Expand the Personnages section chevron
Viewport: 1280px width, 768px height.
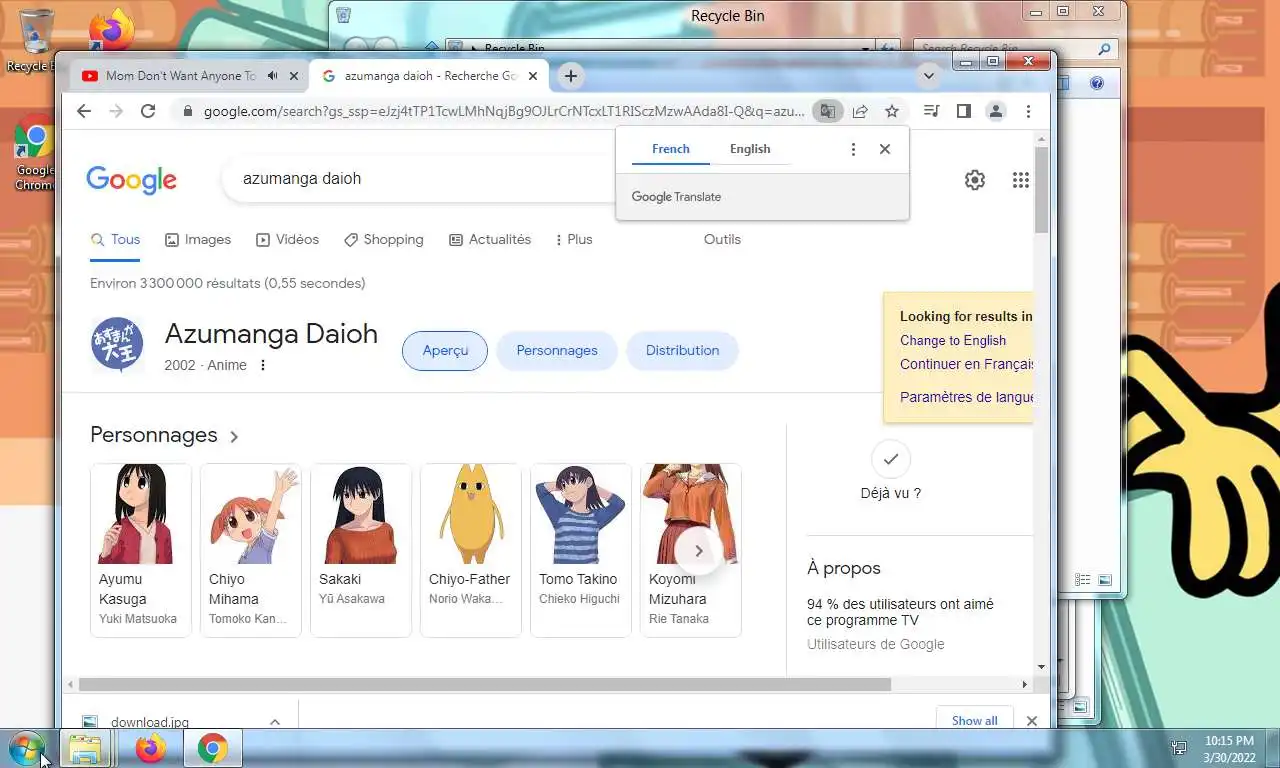(x=234, y=437)
